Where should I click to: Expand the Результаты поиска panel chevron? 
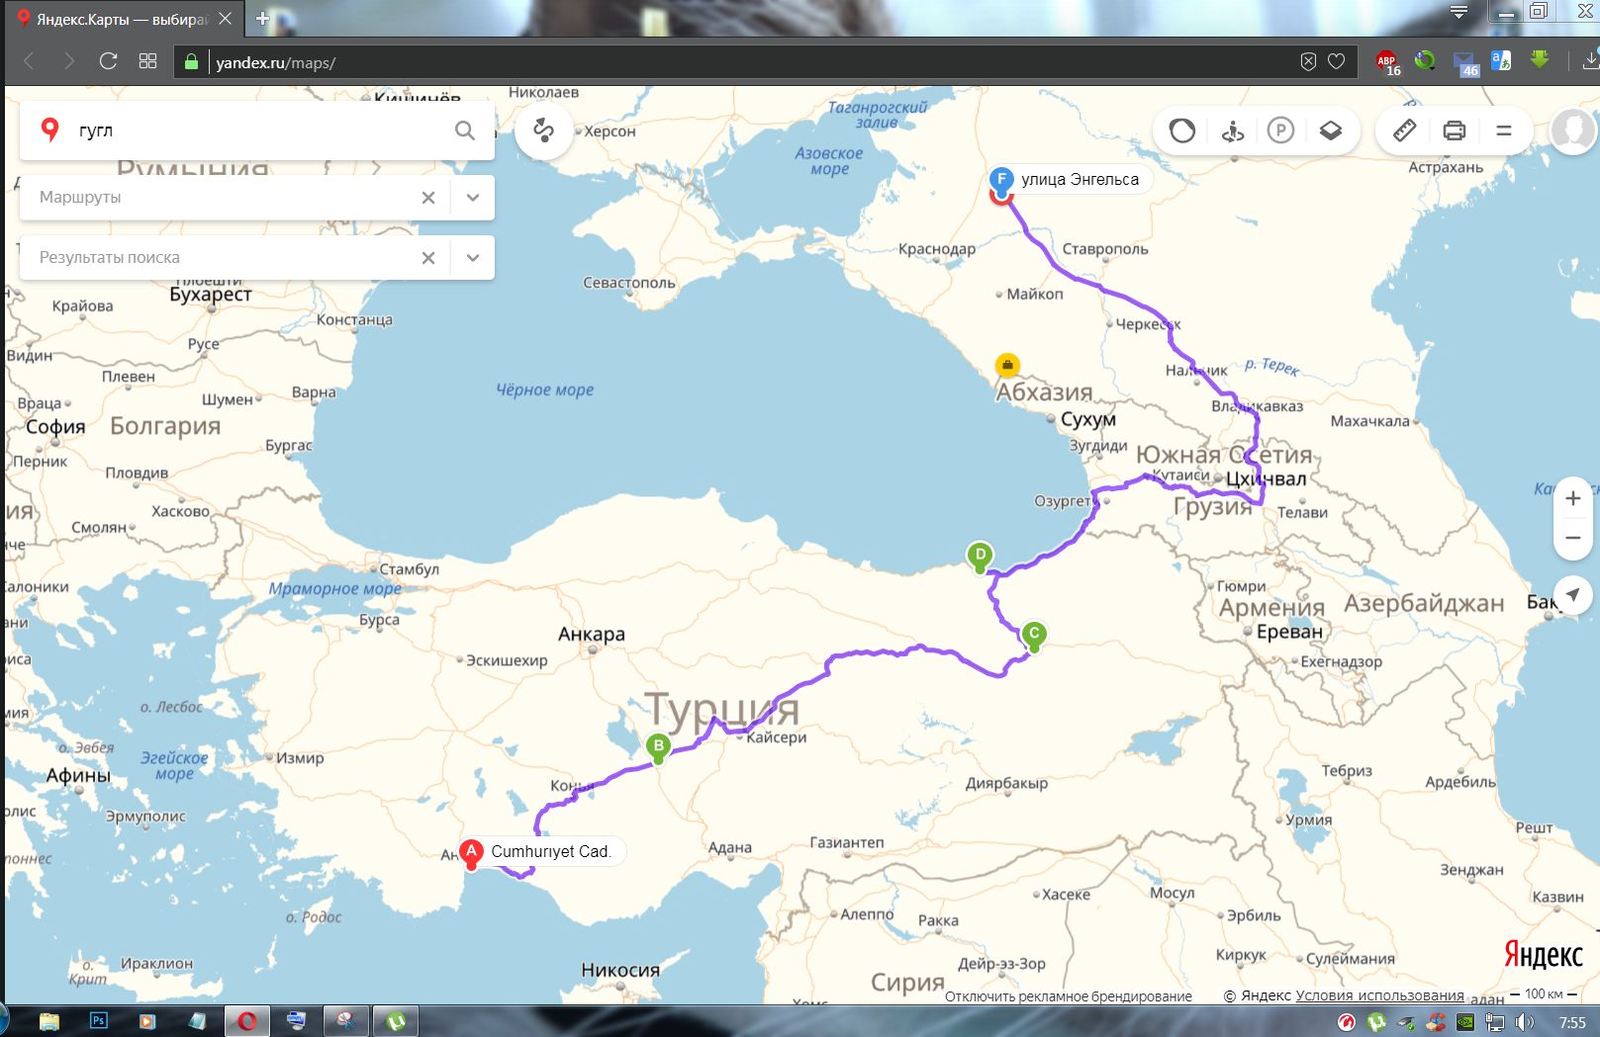click(473, 257)
